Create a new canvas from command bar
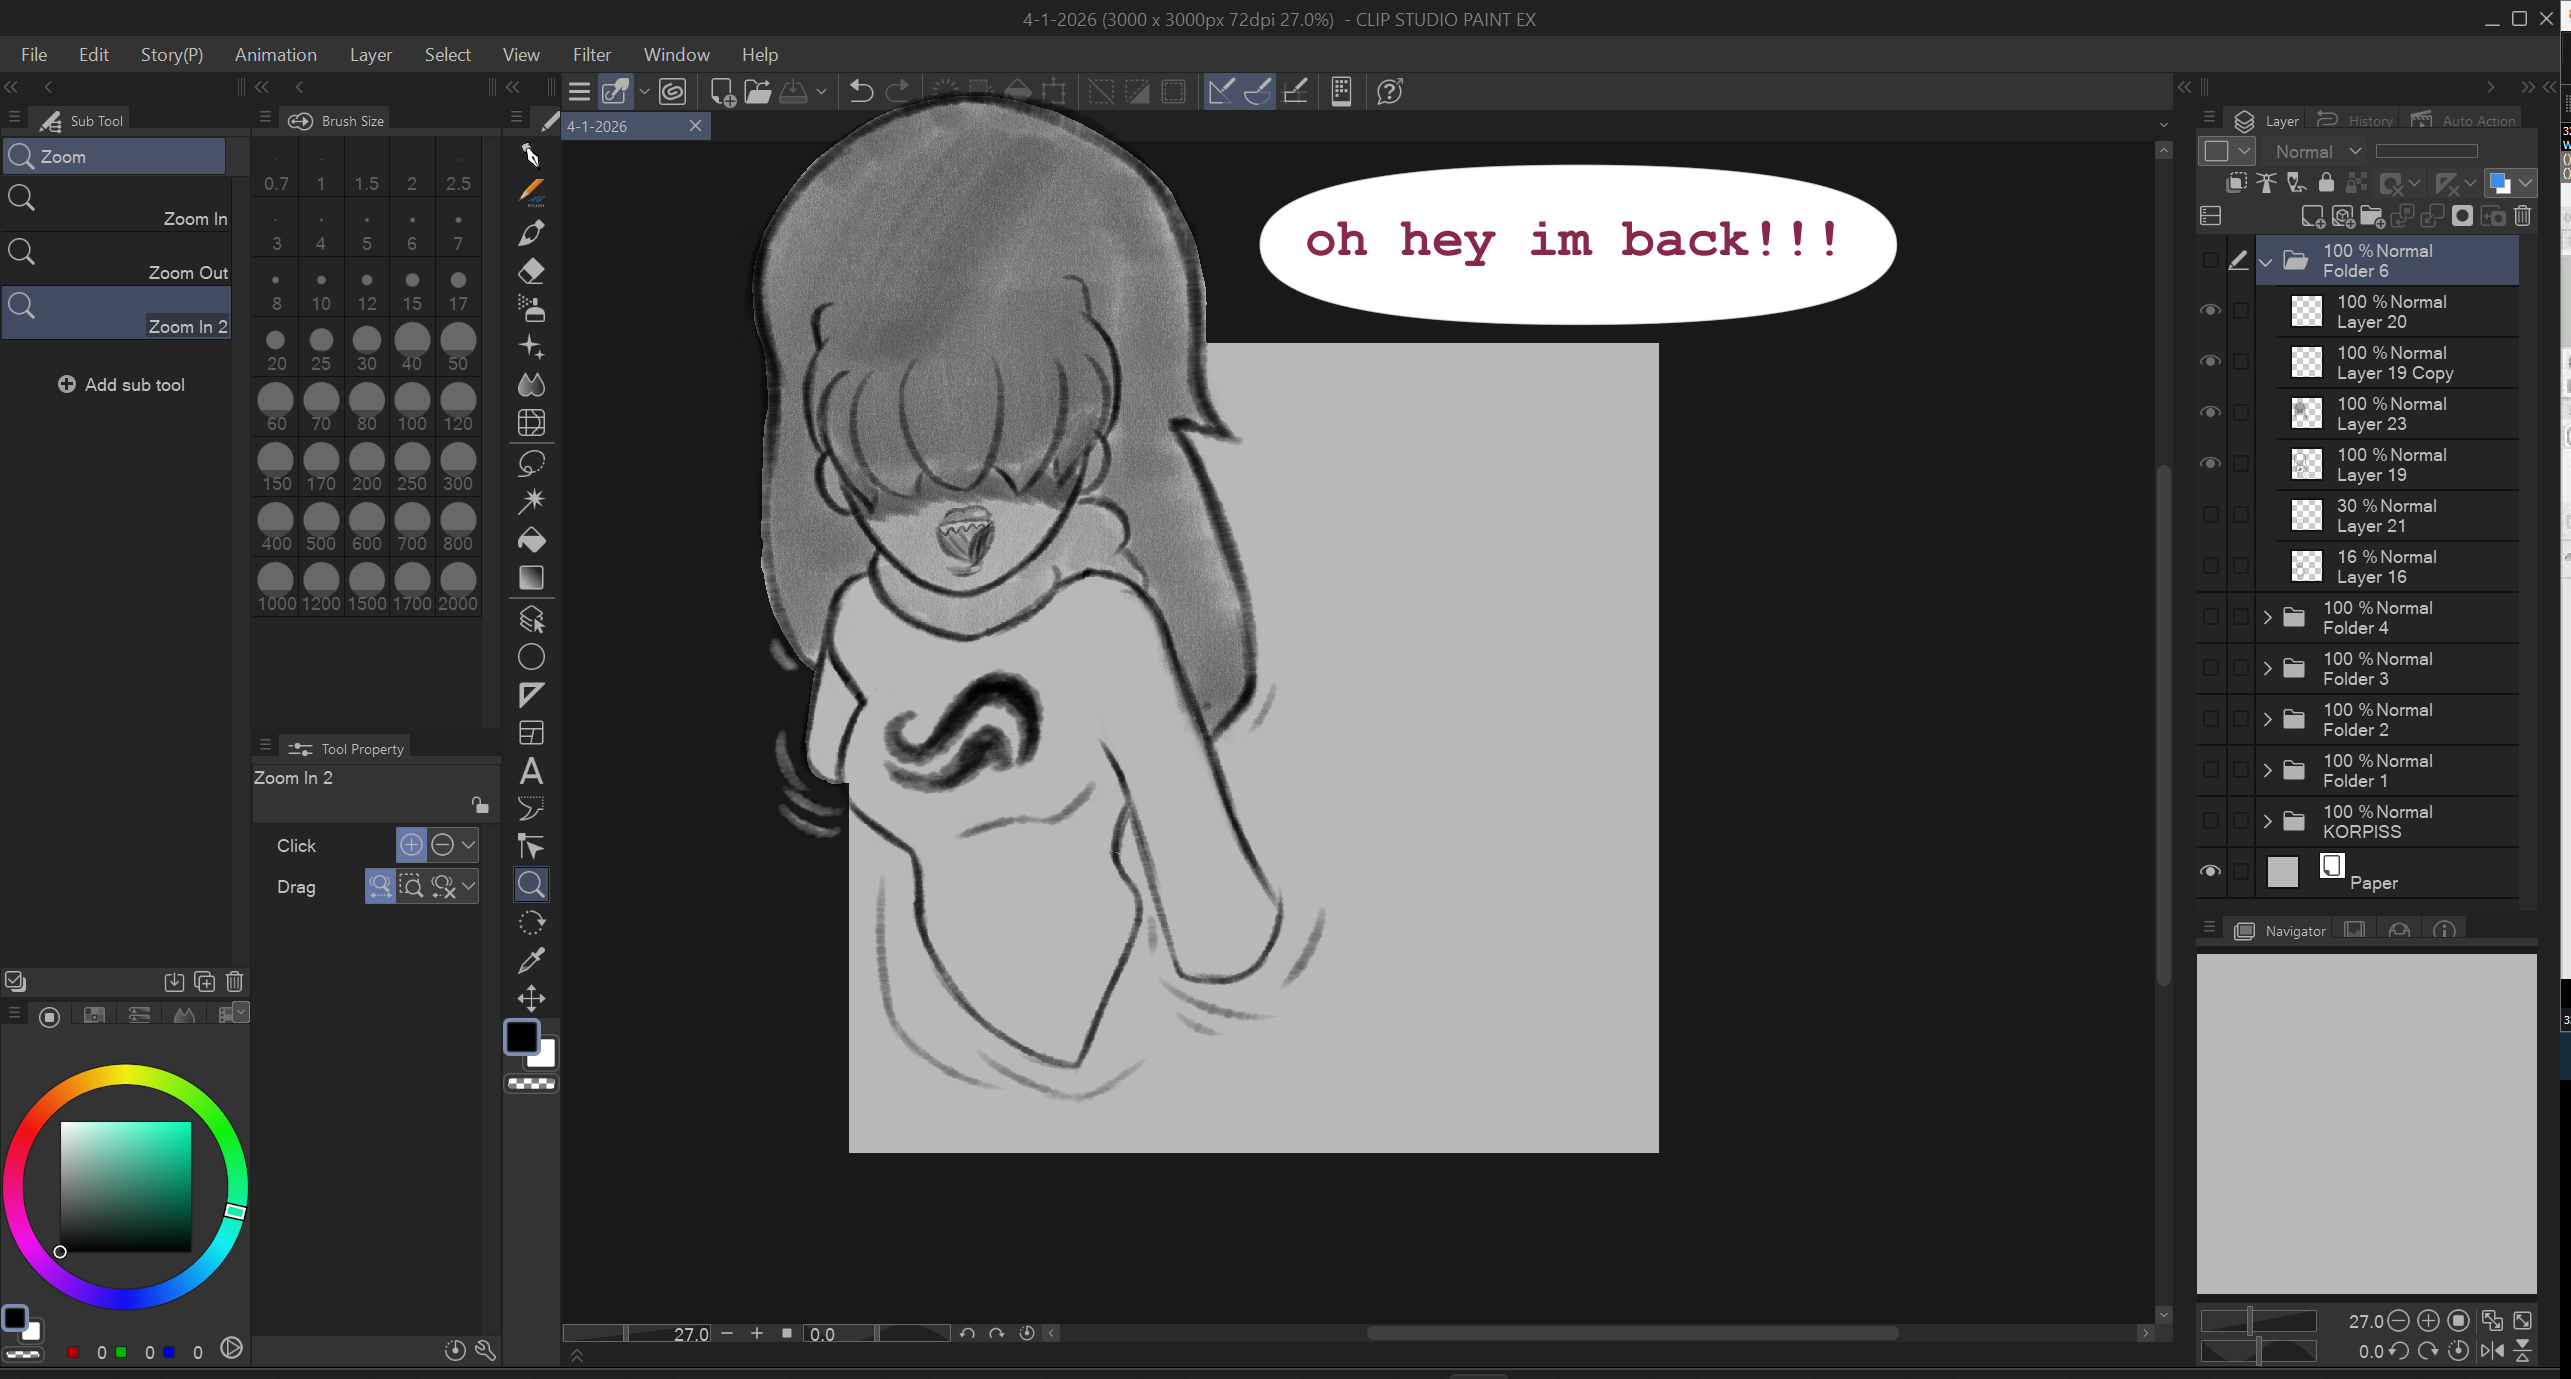The height and width of the screenshot is (1379, 2571). coord(722,92)
